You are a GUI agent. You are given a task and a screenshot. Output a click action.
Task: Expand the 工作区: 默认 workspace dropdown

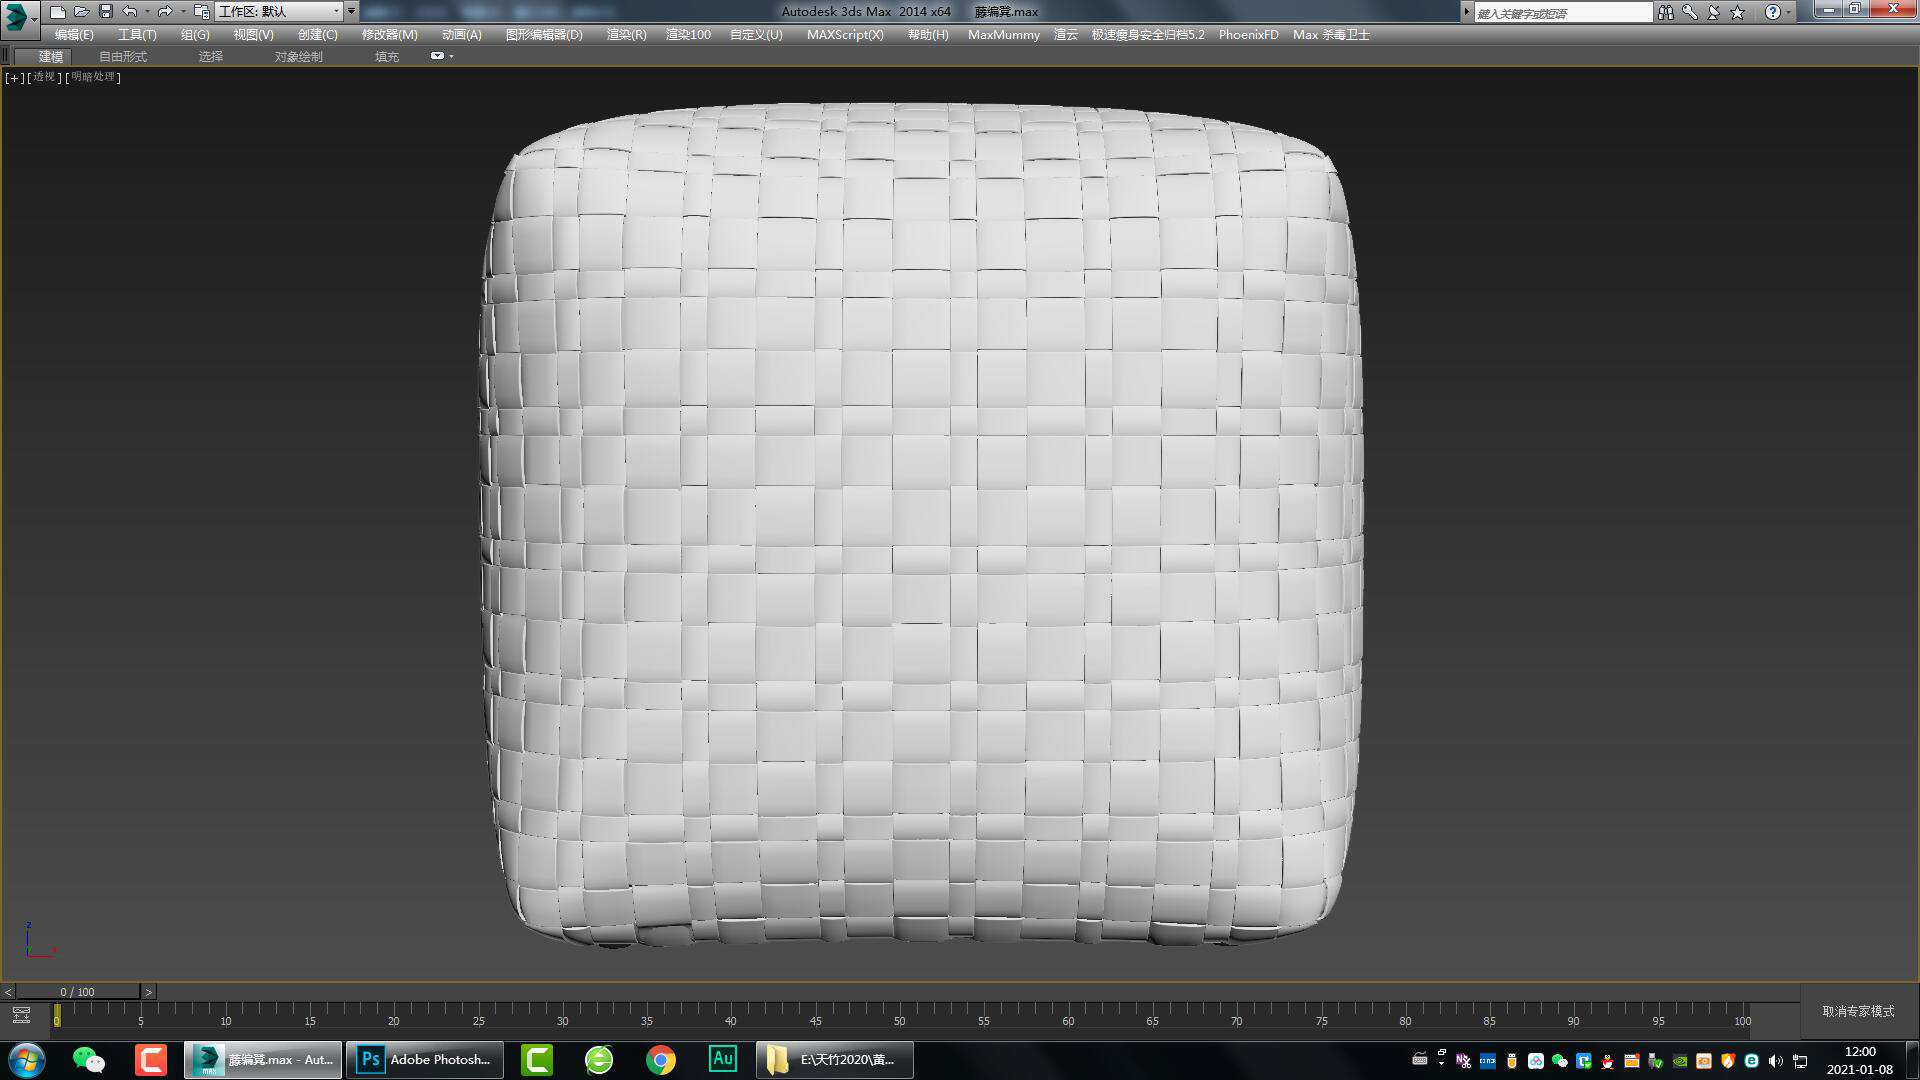click(x=336, y=12)
